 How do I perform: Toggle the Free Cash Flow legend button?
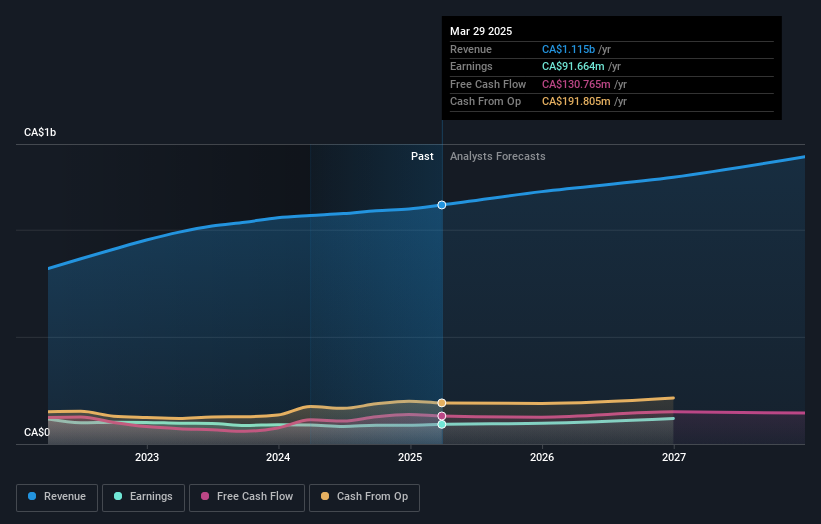[247, 497]
